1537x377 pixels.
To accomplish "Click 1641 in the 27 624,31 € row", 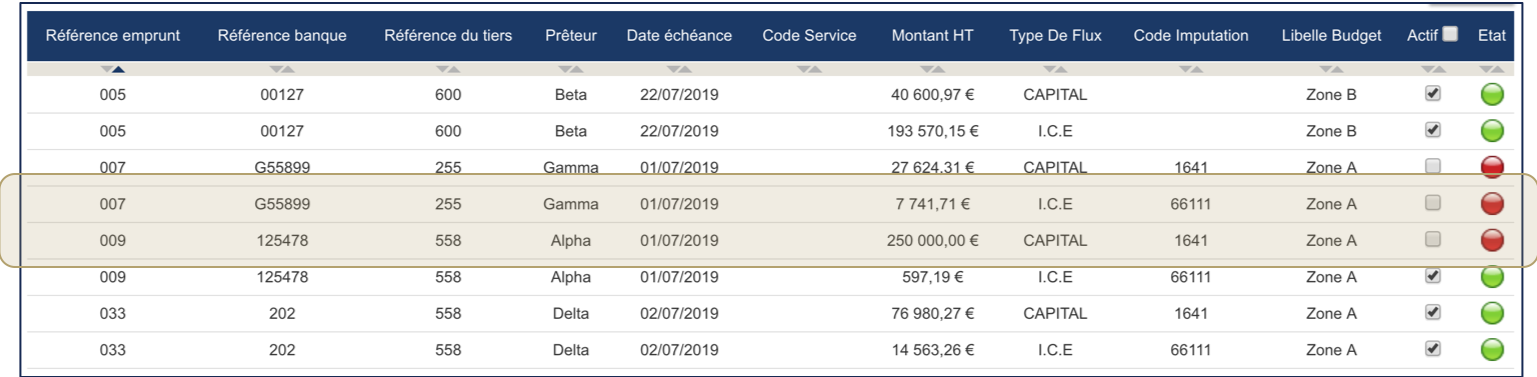I will [1191, 167].
